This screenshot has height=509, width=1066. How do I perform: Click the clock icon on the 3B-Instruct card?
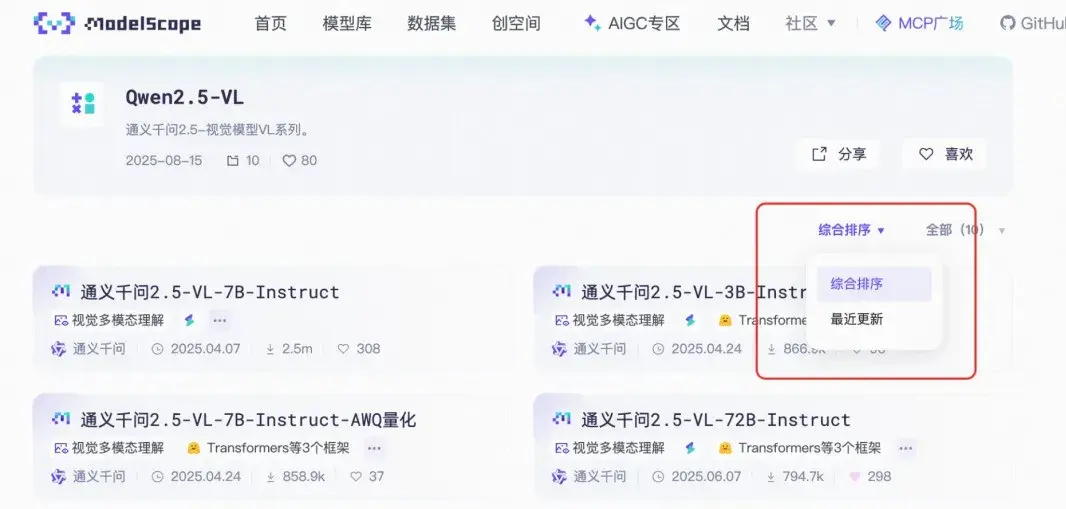(657, 349)
